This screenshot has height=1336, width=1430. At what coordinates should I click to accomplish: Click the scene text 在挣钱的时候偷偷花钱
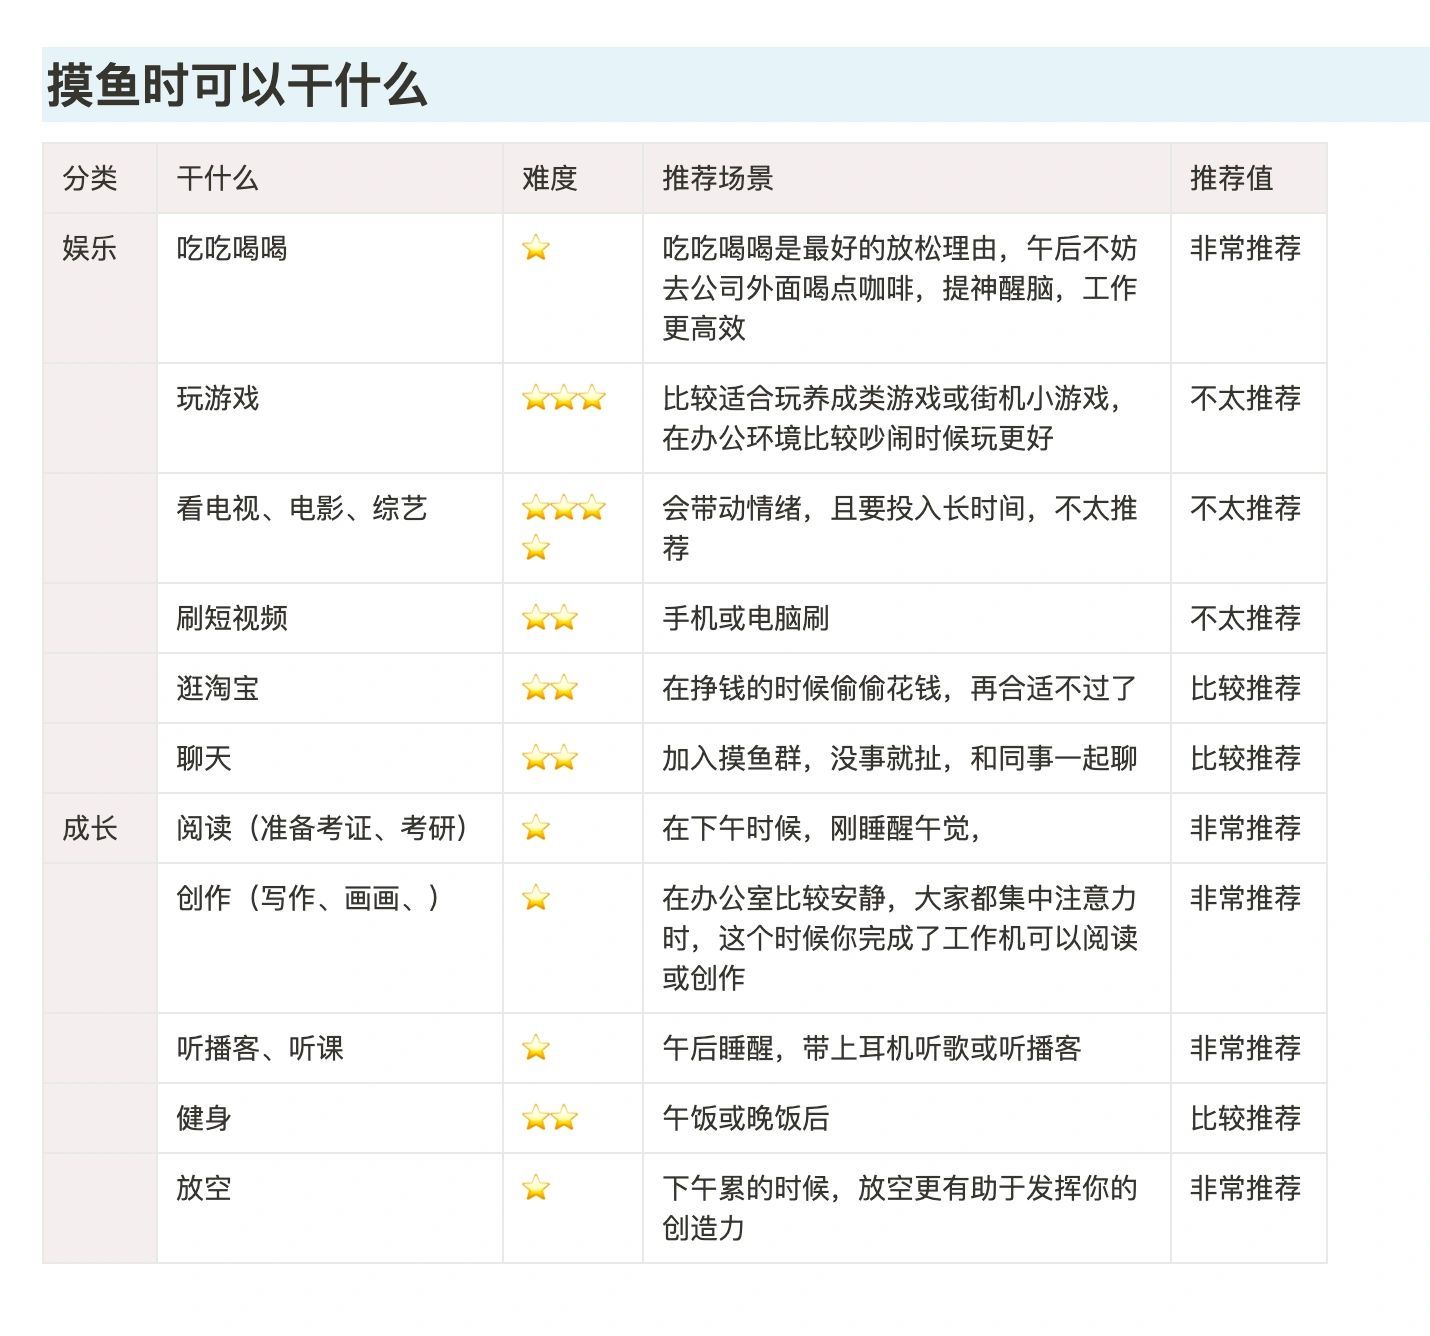pos(900,688)
